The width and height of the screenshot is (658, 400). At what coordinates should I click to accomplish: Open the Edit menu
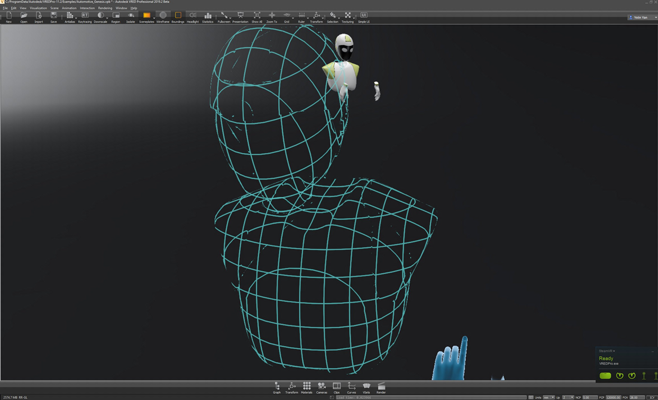(x=13, y=8)
